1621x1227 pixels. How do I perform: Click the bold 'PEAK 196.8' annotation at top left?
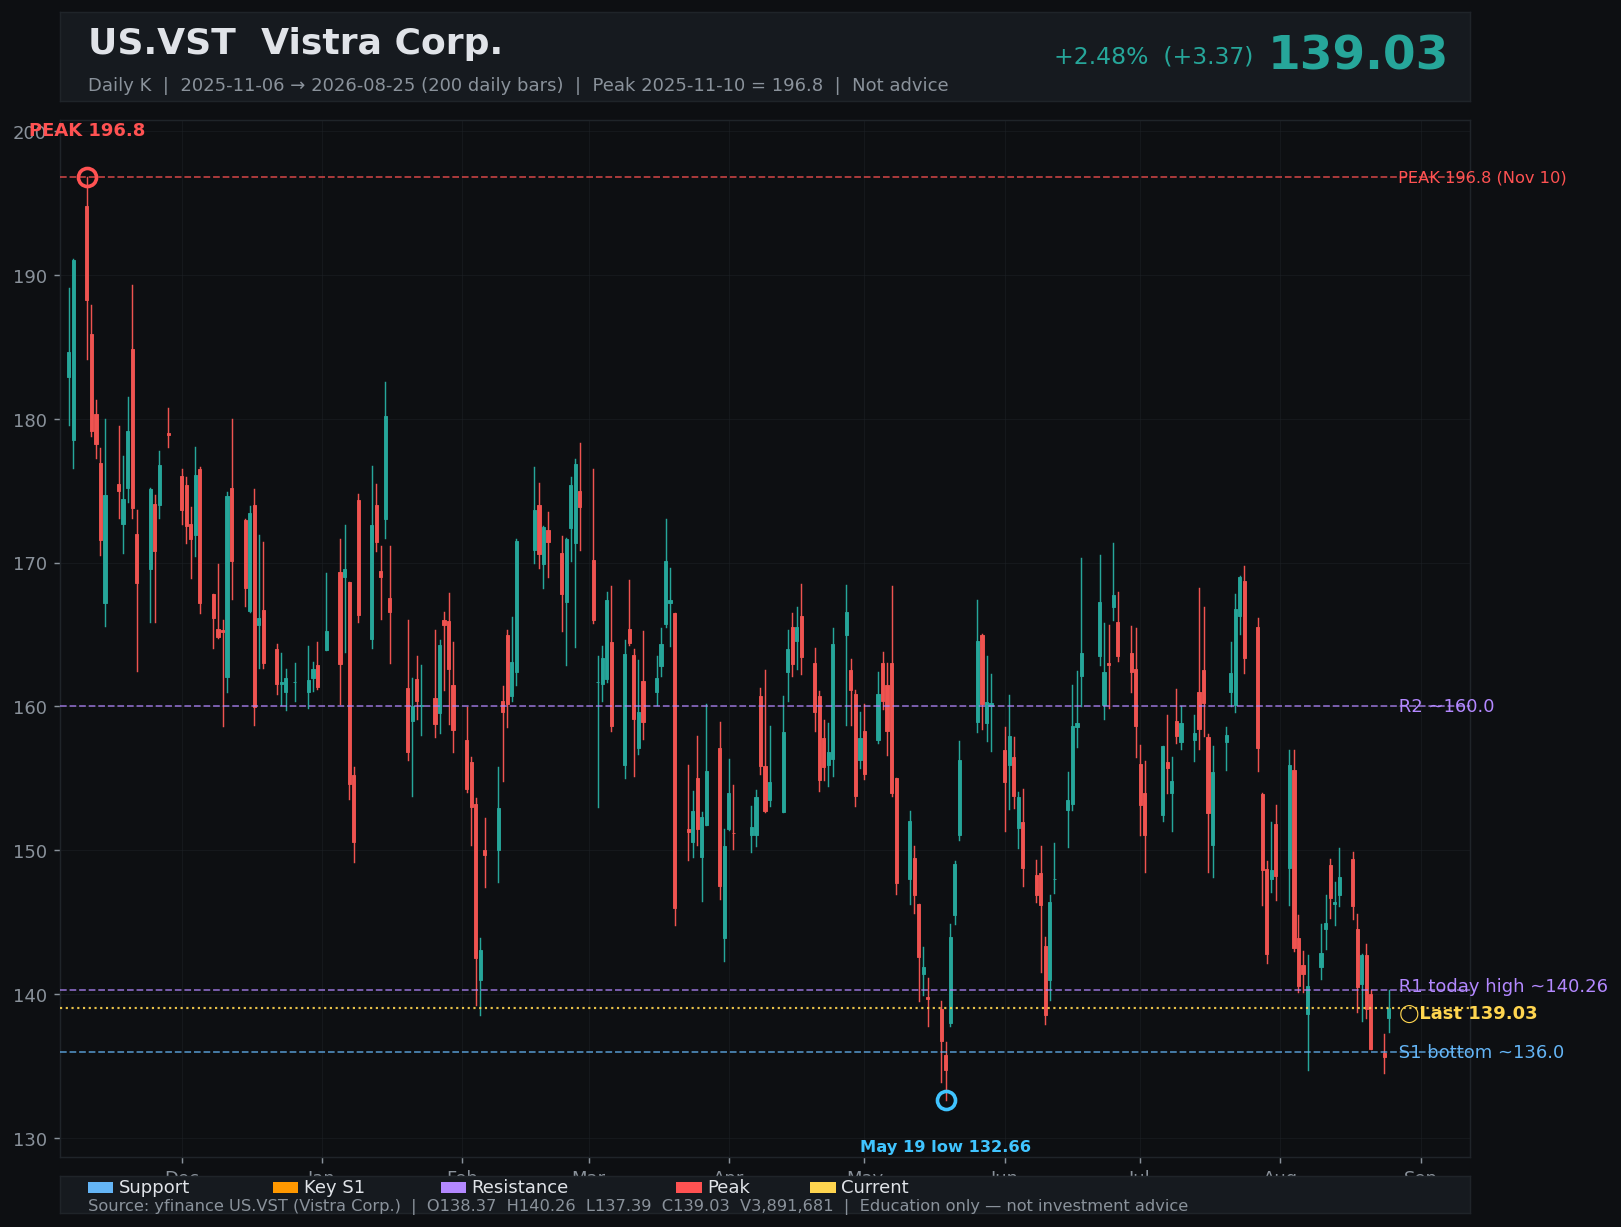coord(87,130)
